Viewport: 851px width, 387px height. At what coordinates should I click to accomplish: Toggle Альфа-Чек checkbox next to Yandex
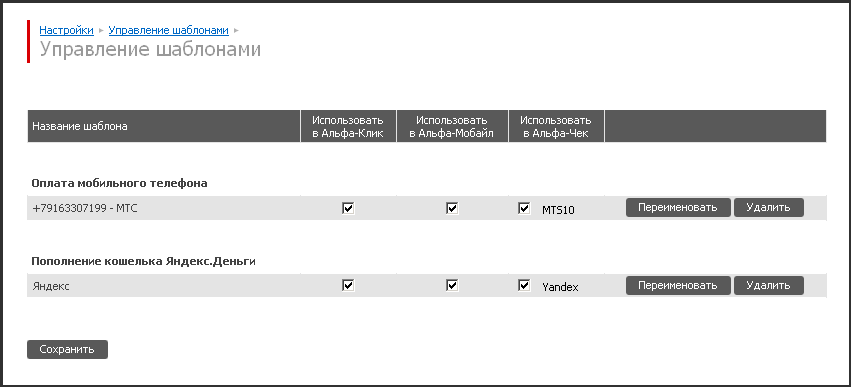point(524,286)
